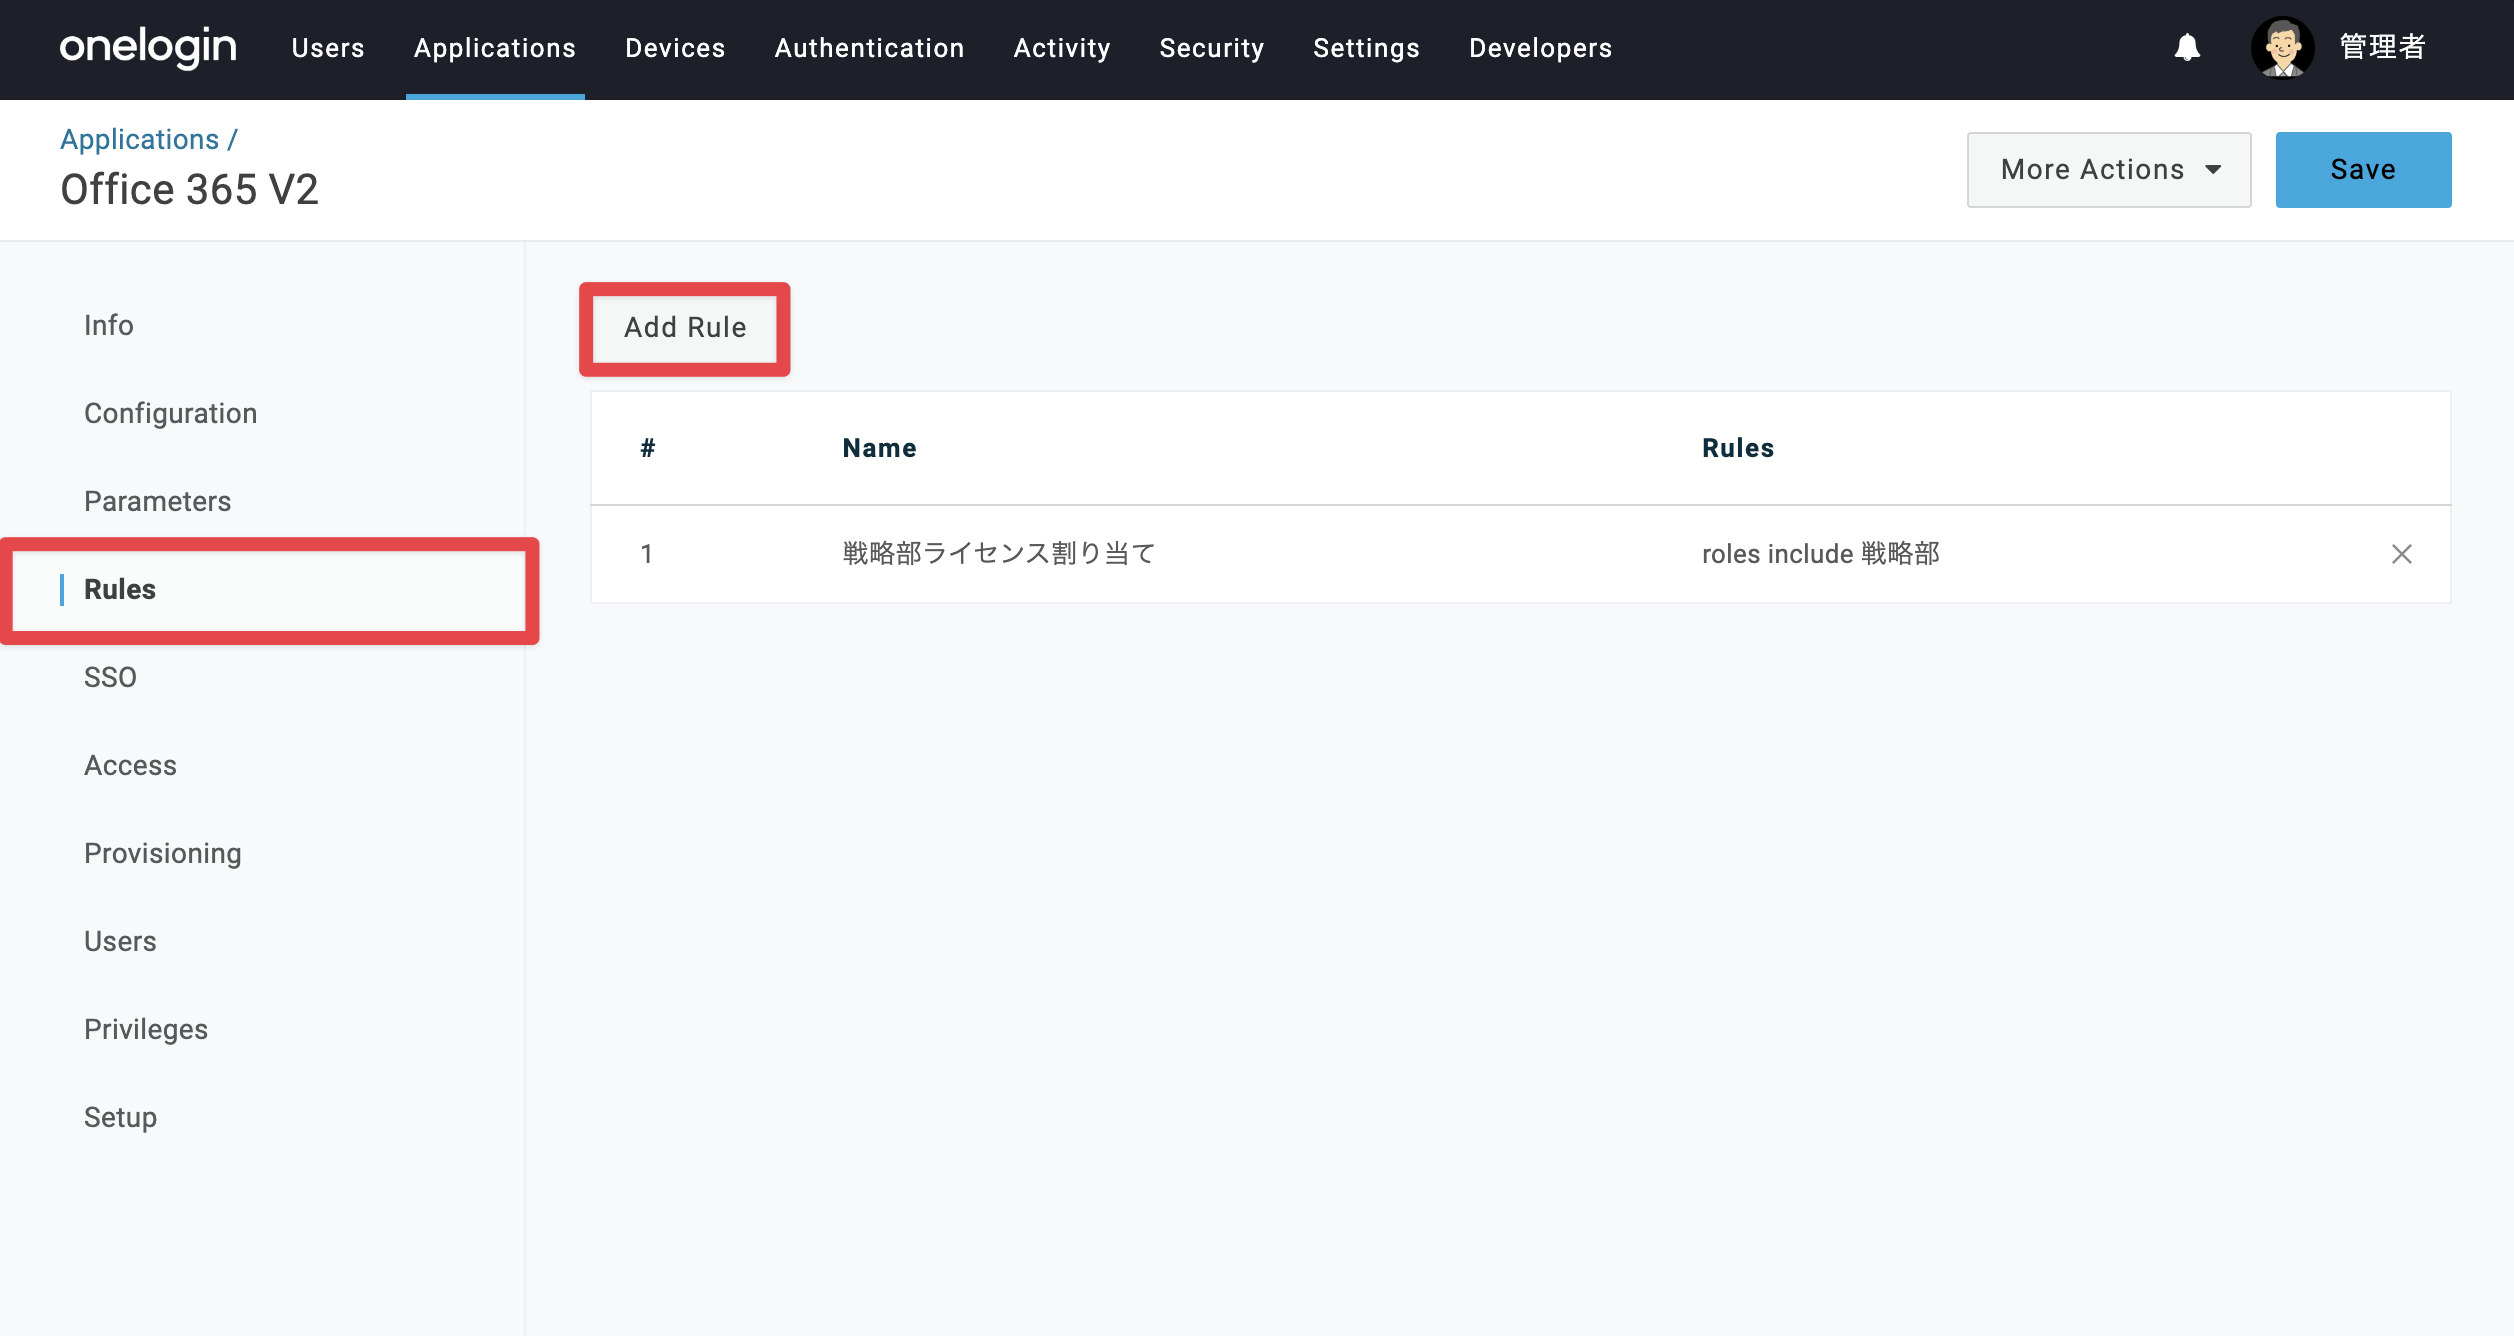Open the More Actions dropdown
This screenshot has width=2514, height=1336.
coord(2109,170)
